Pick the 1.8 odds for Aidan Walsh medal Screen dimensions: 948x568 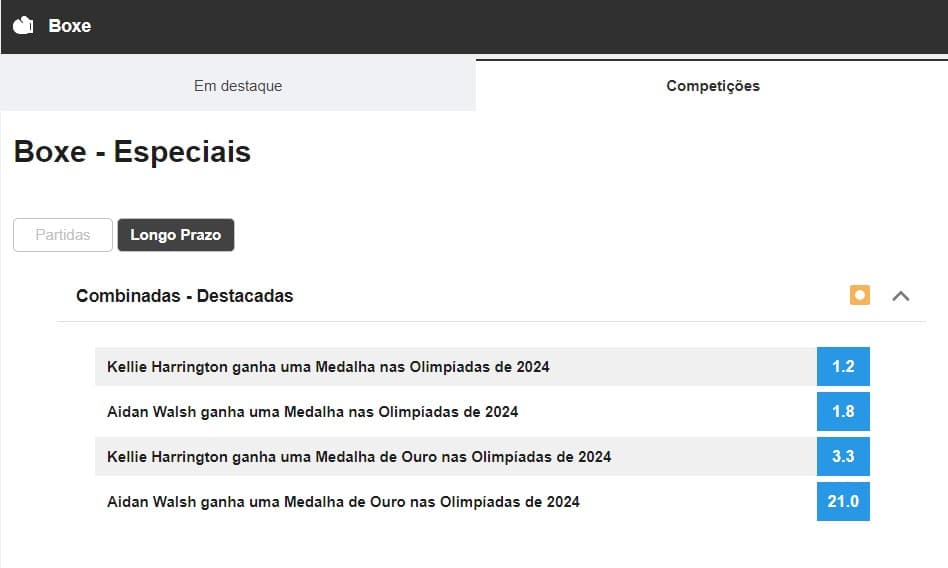pyautogui.click(x=843, y=411)
